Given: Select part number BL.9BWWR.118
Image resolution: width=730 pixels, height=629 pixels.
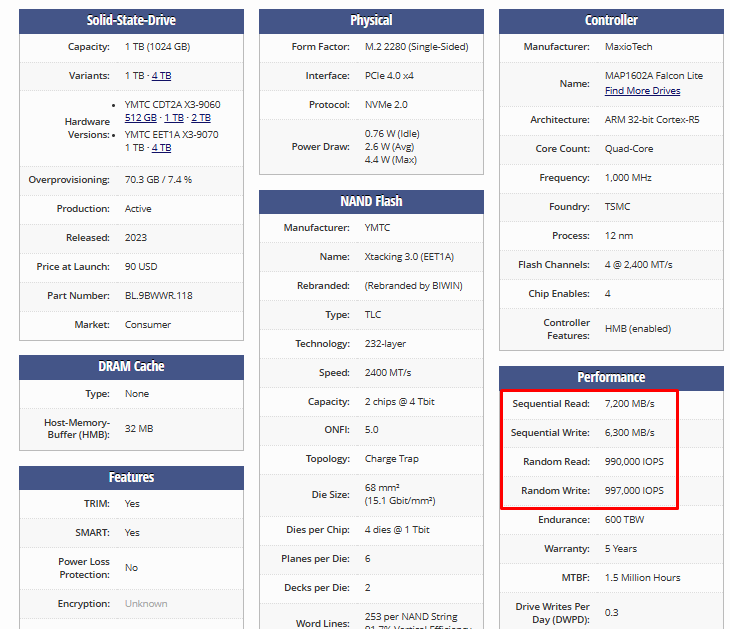Looking at the screenshot, I should tap(158, 295).
